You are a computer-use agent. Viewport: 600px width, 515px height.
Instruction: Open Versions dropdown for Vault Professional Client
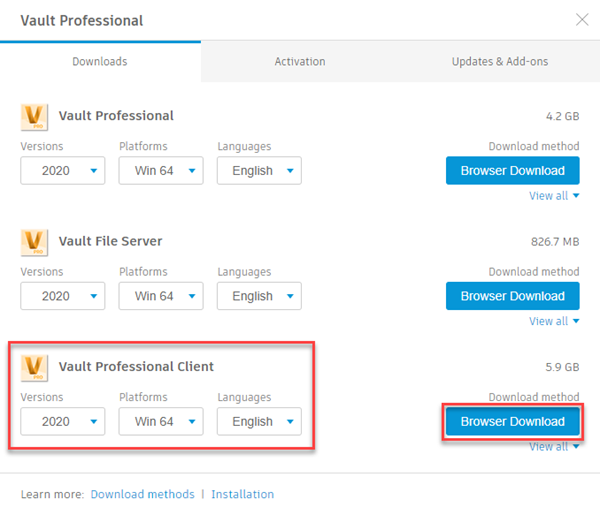[63, 422]
